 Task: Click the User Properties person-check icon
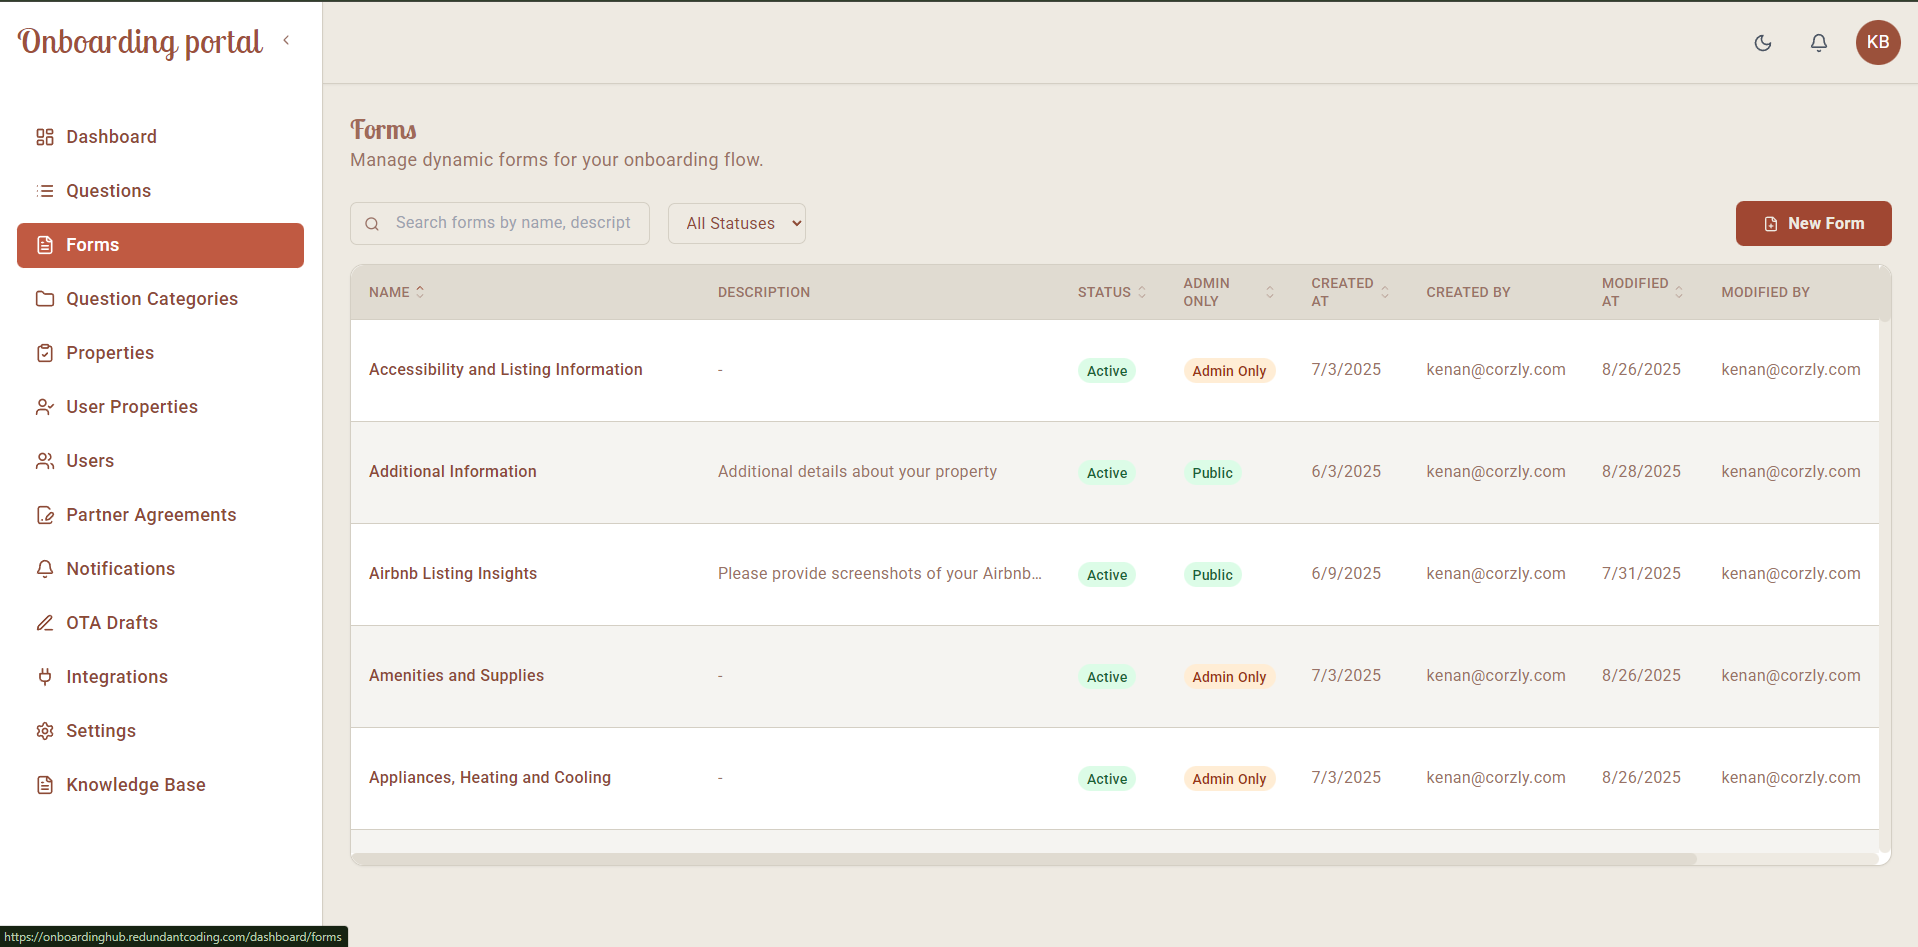pyautogui.click(x=45, y=407)
